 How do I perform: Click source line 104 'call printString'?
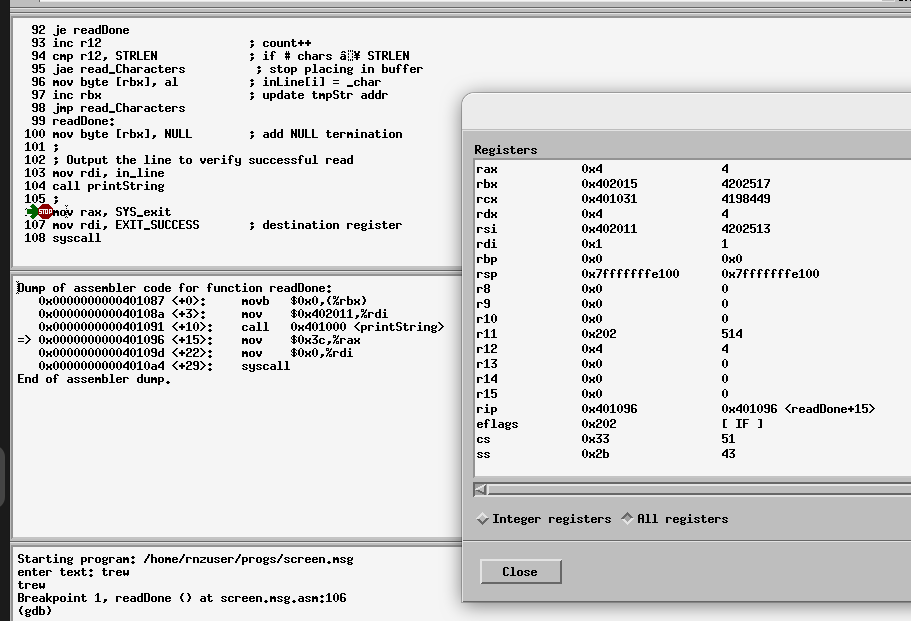tap(94, 186)
